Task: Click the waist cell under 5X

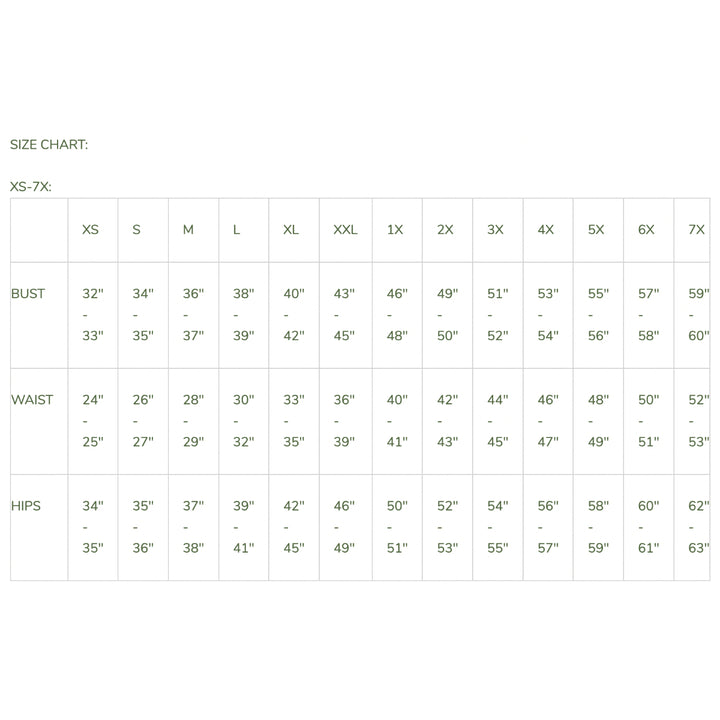Action: point(598,421)
